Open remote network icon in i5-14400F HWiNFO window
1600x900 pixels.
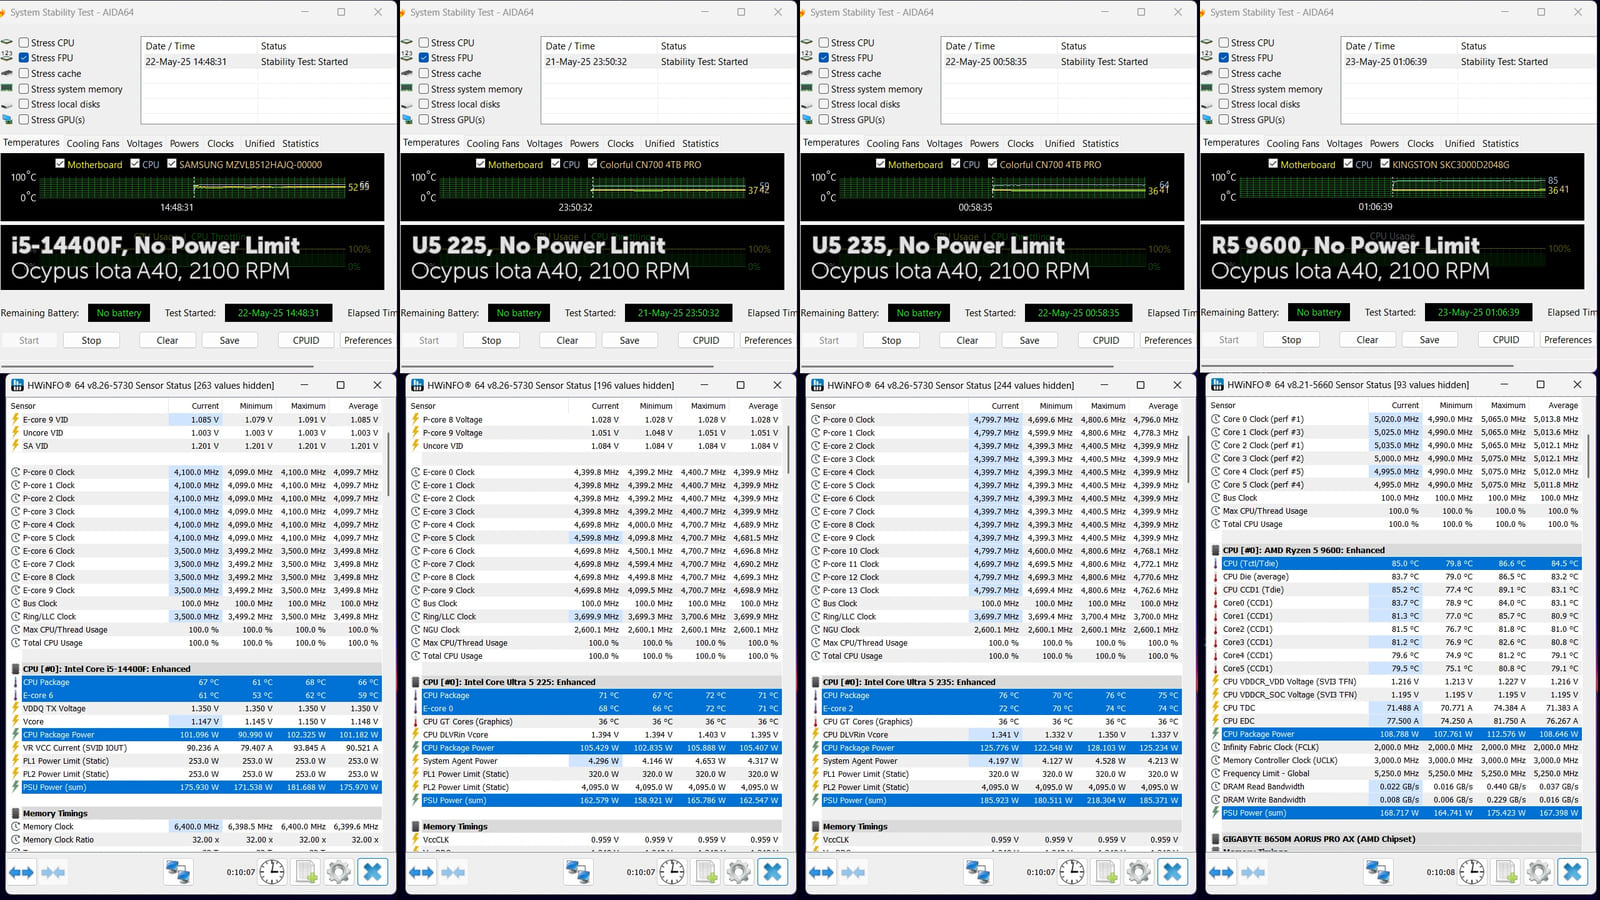(178, 872)
